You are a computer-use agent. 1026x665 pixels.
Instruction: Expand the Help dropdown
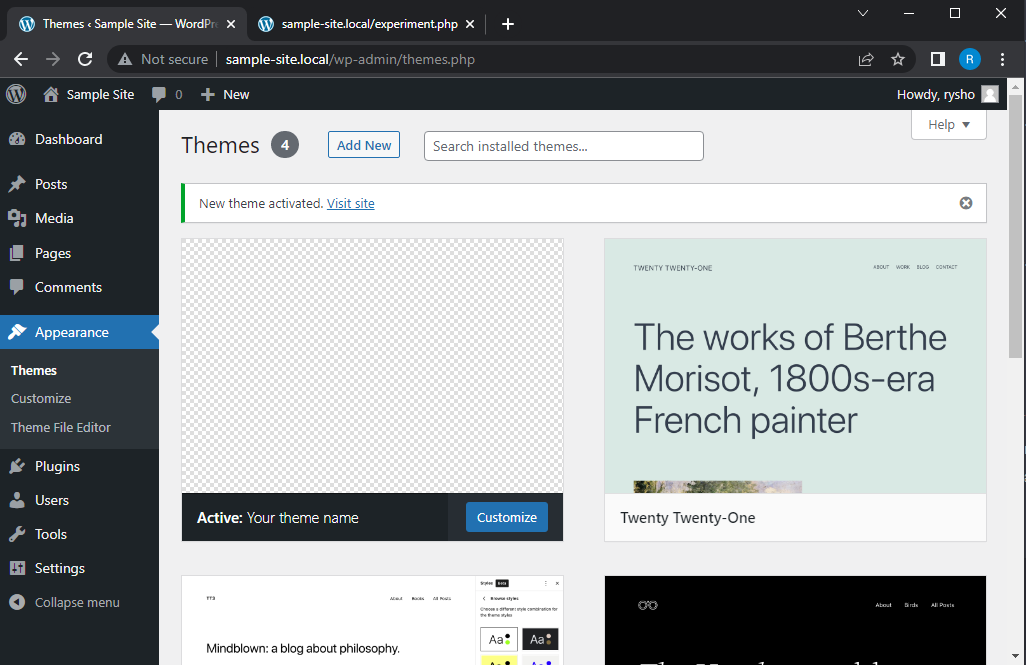(949, 124)
